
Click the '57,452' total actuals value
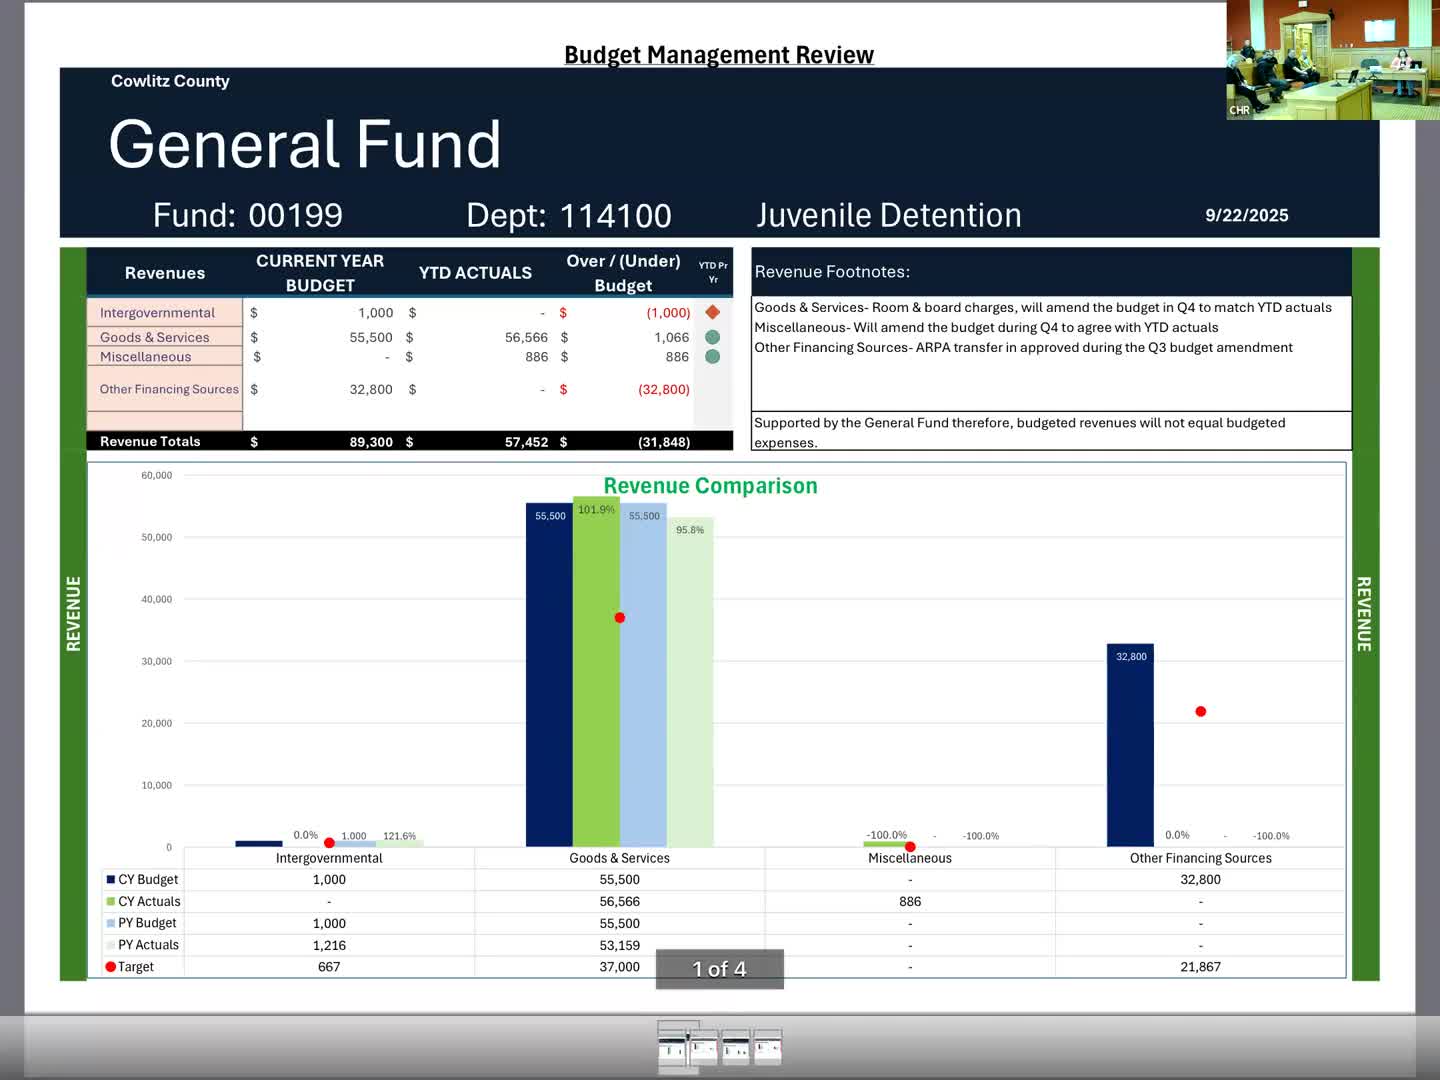click(x=526, y=441)
